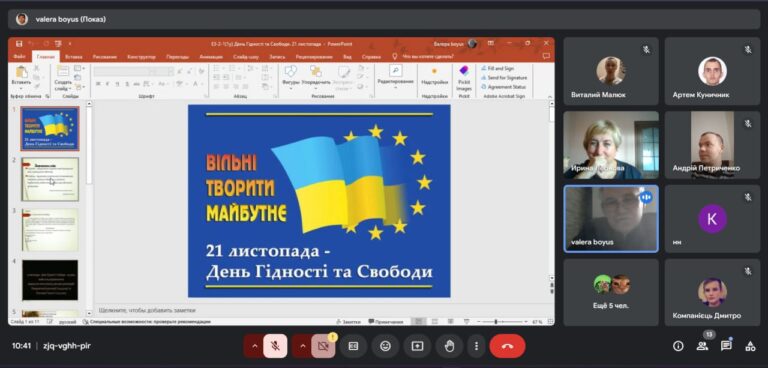Open the Анимация ribbon tab

(x=211, y=57)
